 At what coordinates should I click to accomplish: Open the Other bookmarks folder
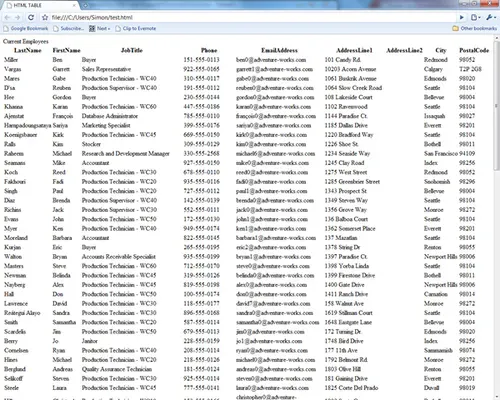click(x=474, y=28)
